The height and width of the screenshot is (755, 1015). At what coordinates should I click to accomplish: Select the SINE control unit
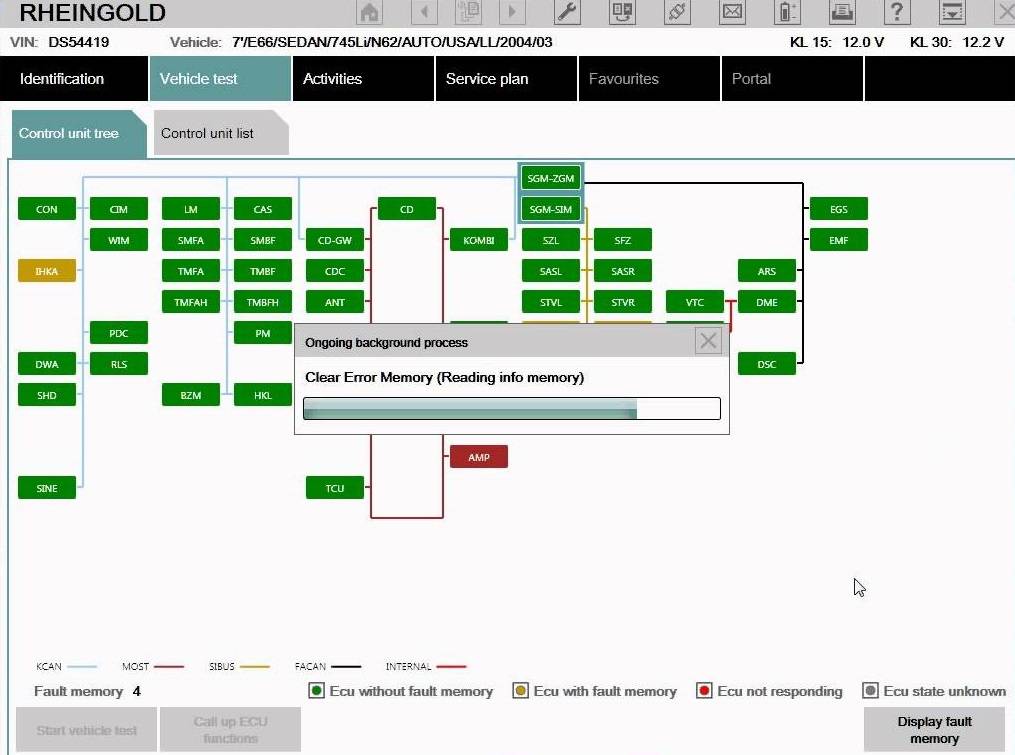pyautogui.click(x=47, y=488)
